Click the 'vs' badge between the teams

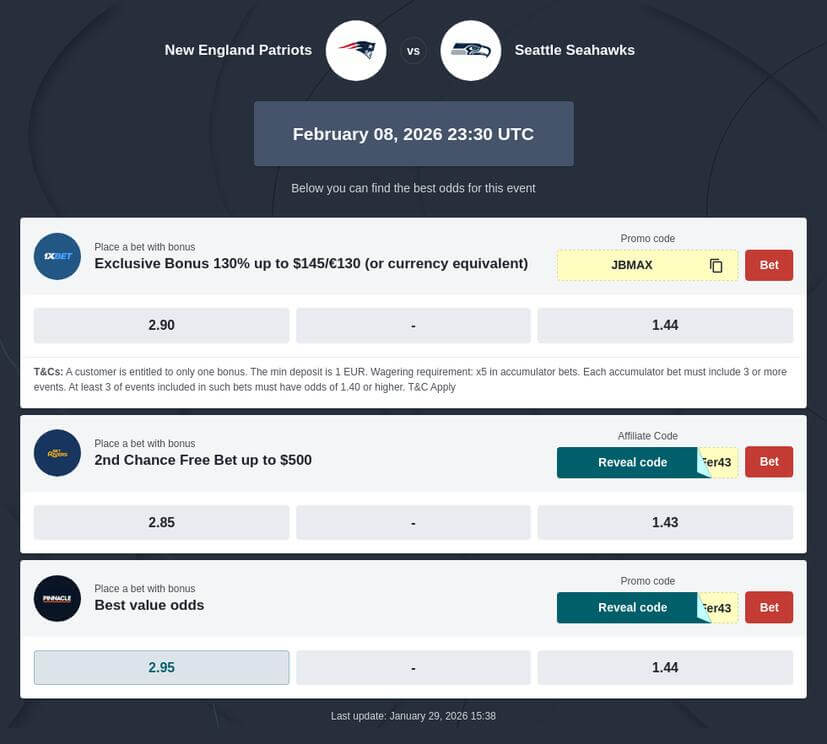(x=413, y=50)
